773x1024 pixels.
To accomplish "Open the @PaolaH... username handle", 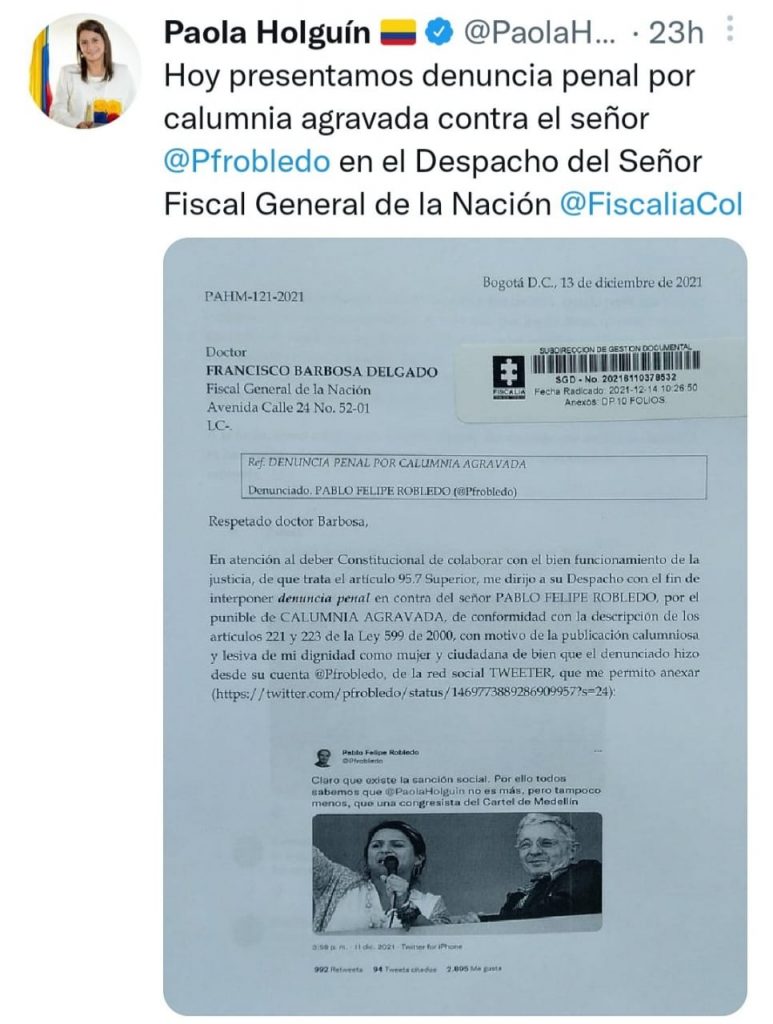I will [539, 32].
